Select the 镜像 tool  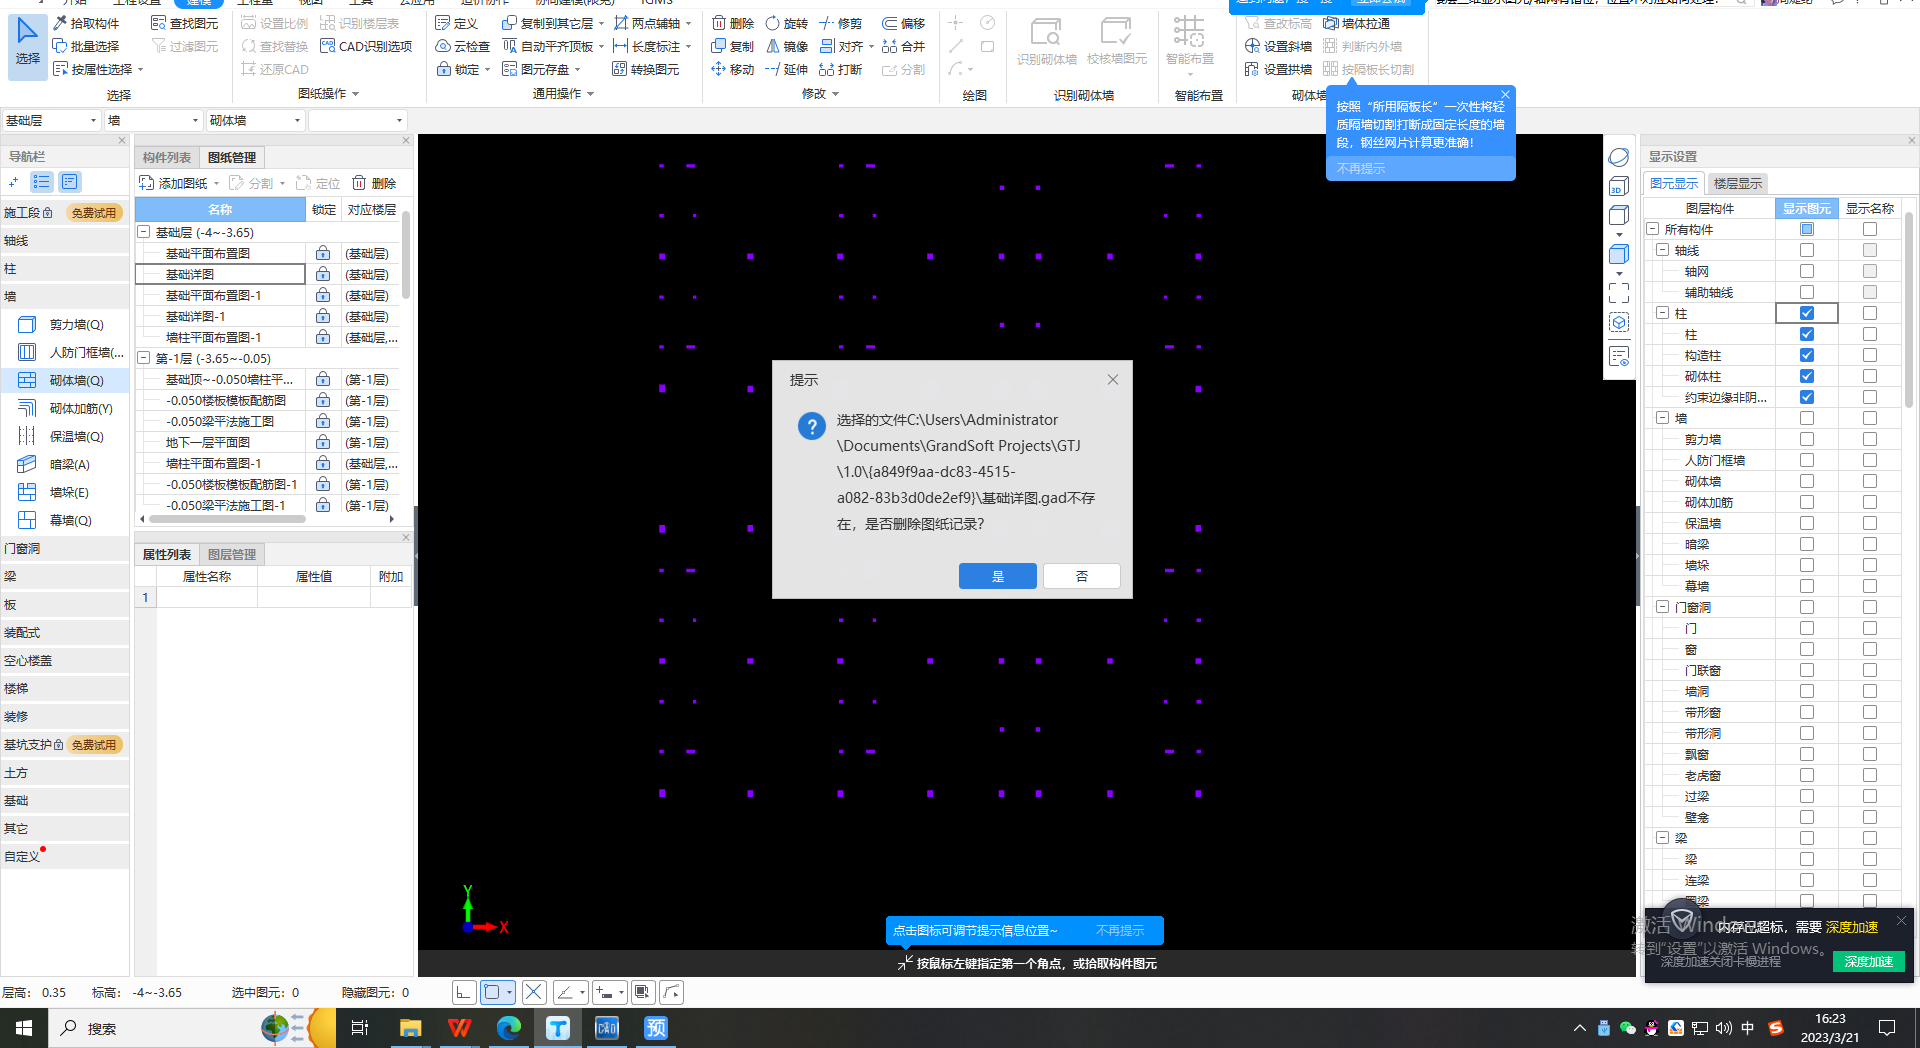click(x=786, y=46)
